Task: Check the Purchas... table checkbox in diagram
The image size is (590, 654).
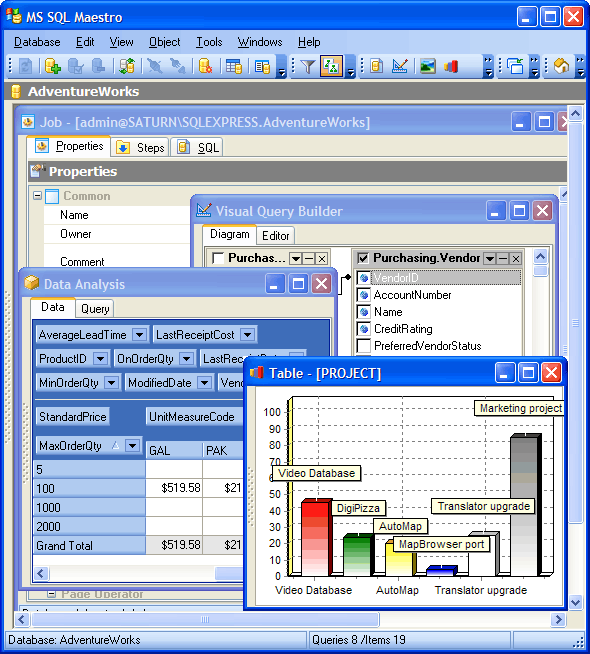Action: 218,258
